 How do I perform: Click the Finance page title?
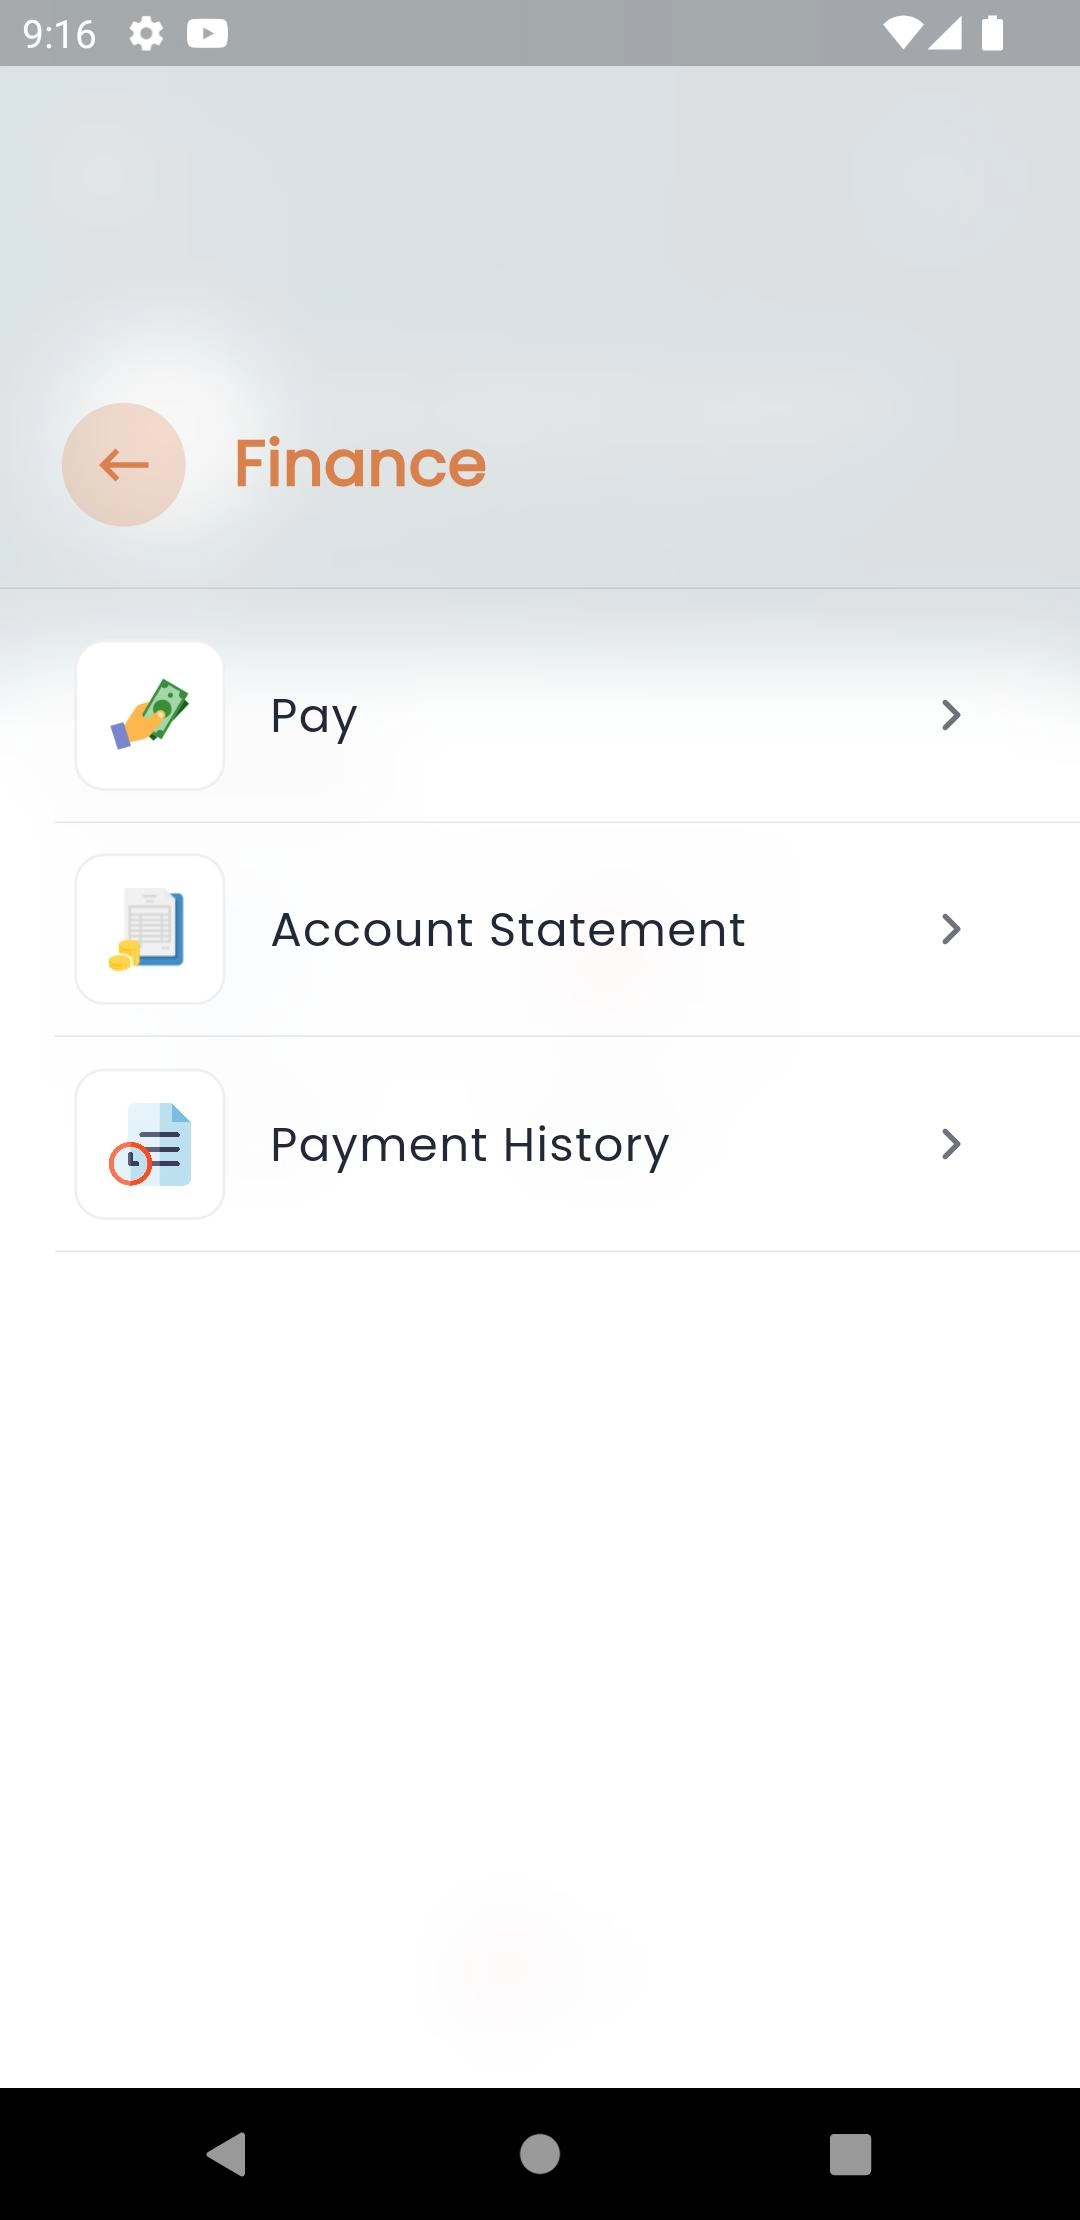coord(360,464)
